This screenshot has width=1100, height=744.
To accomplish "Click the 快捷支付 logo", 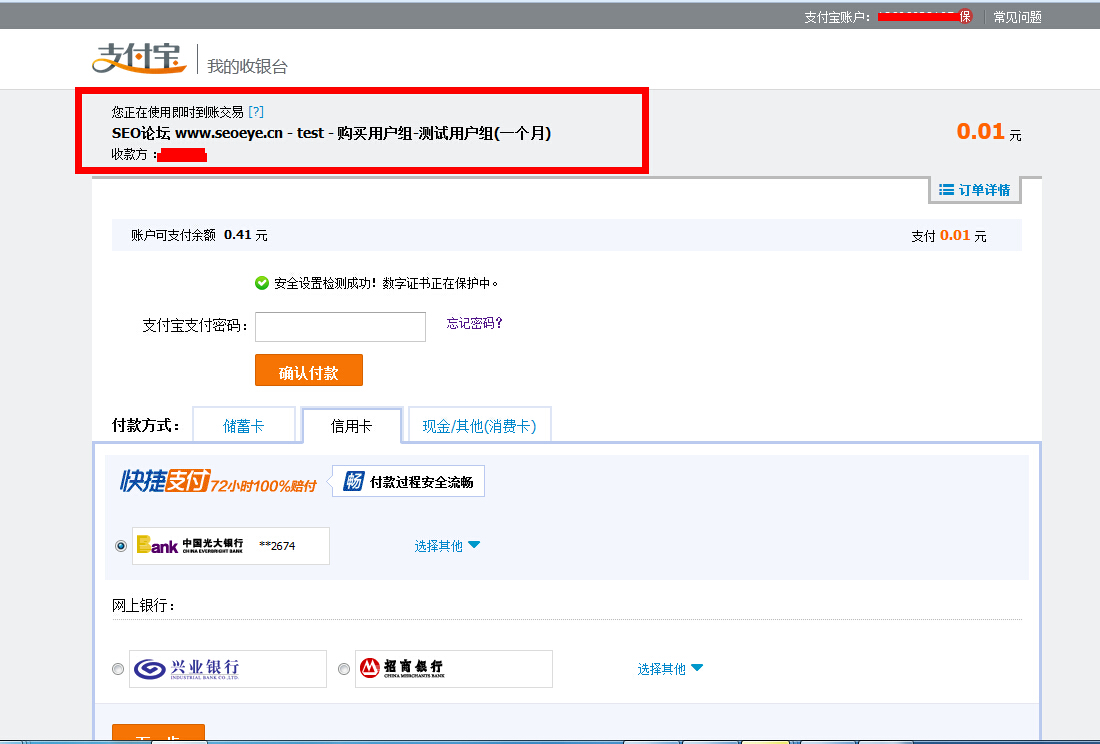I will (x=164, y=482).
